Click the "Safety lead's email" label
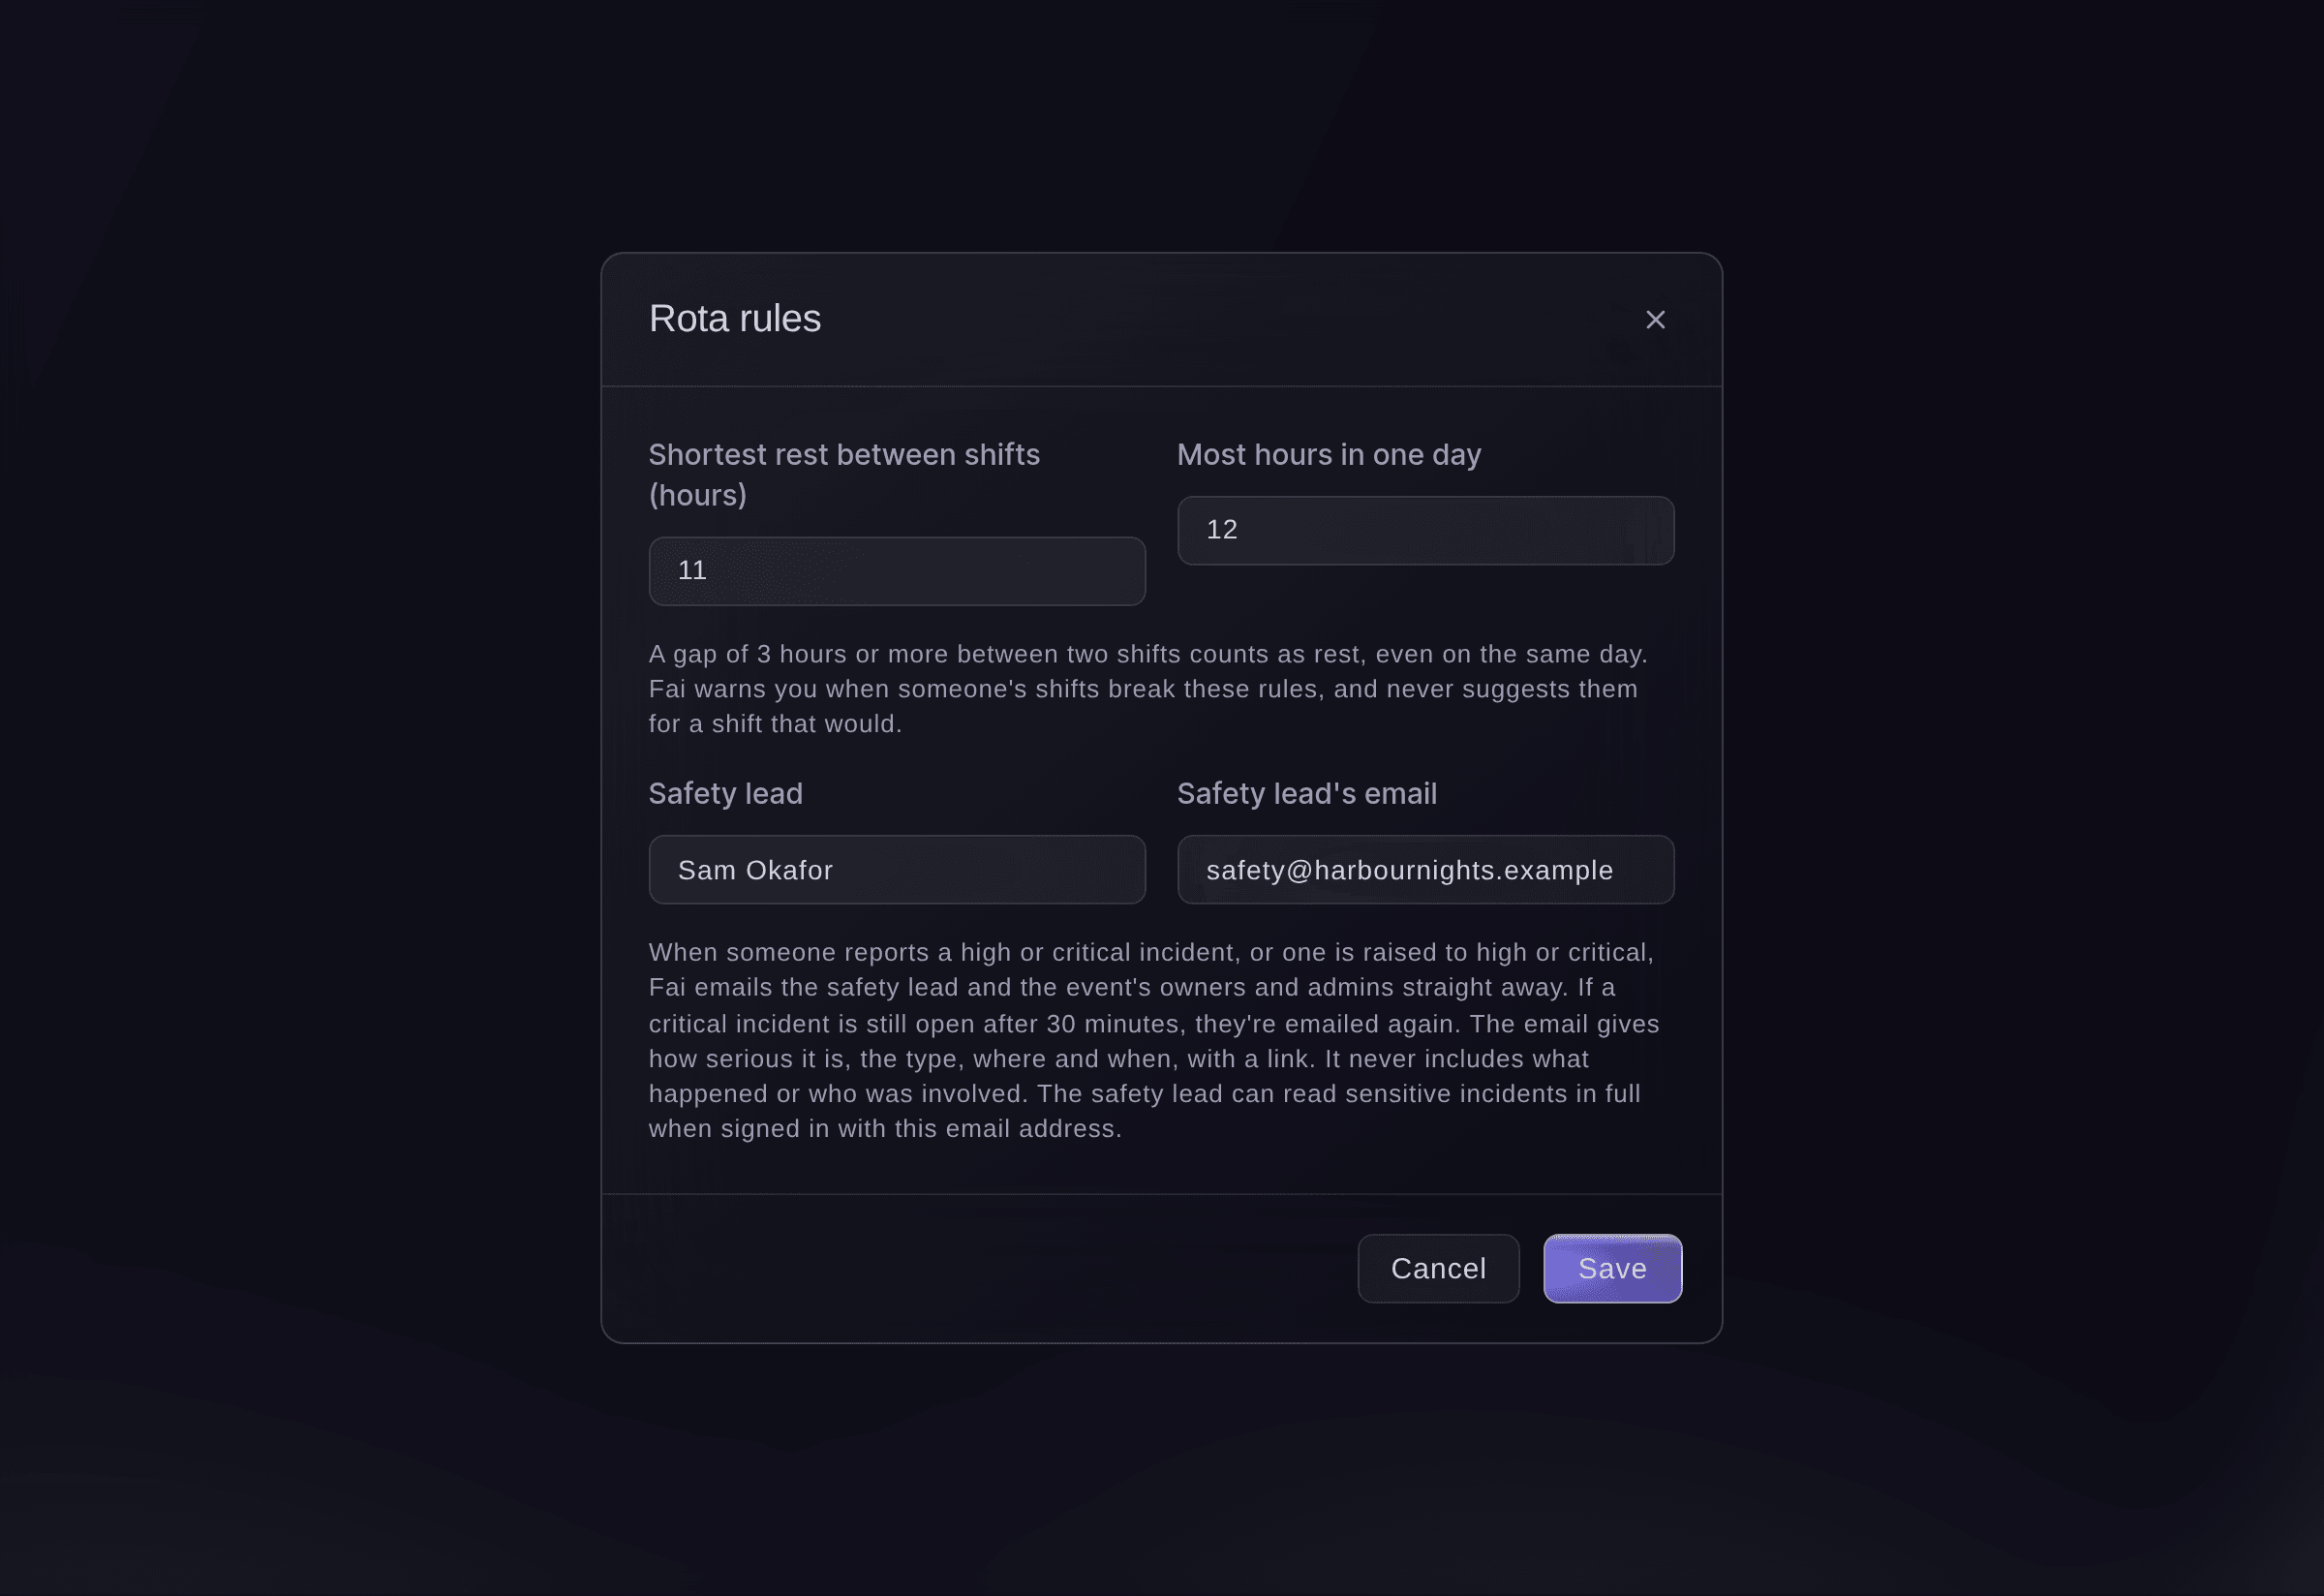Image resolution: width=2324 pixels, height=1596 pixels. [1307, 794]
